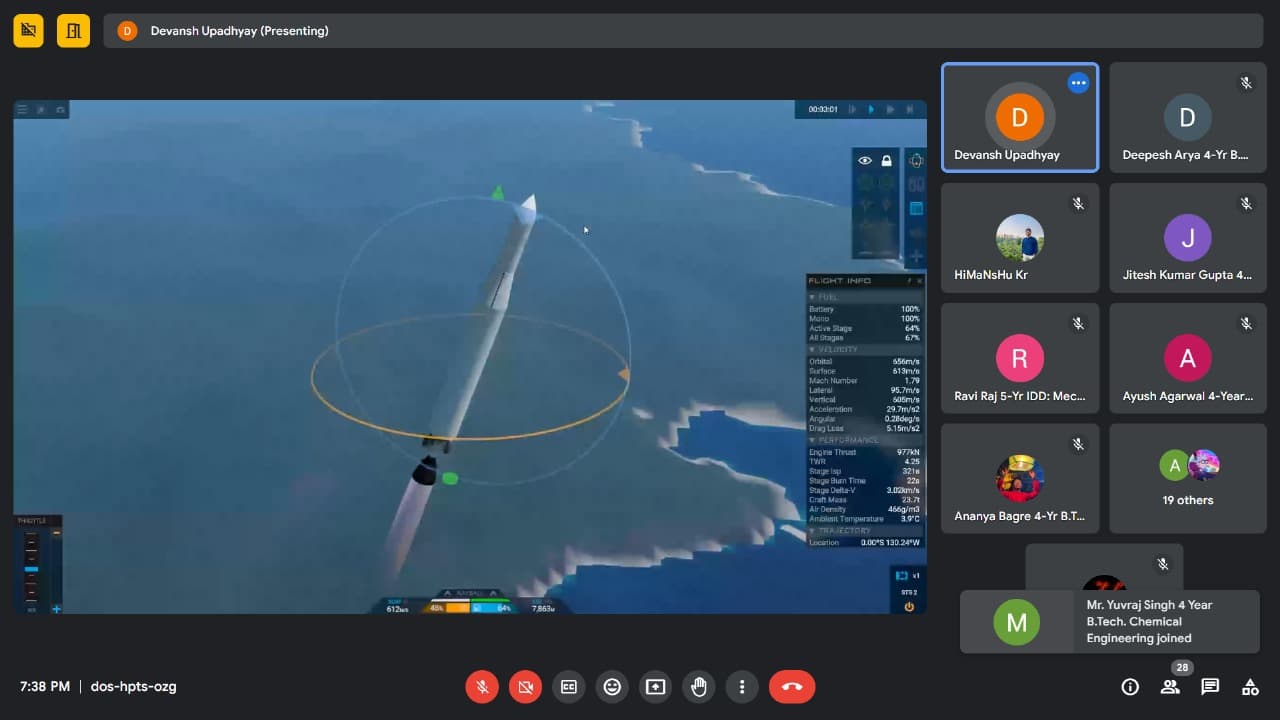Open more options three-dot menu
Screen dimensions: 1280x720
click(742, 686)
